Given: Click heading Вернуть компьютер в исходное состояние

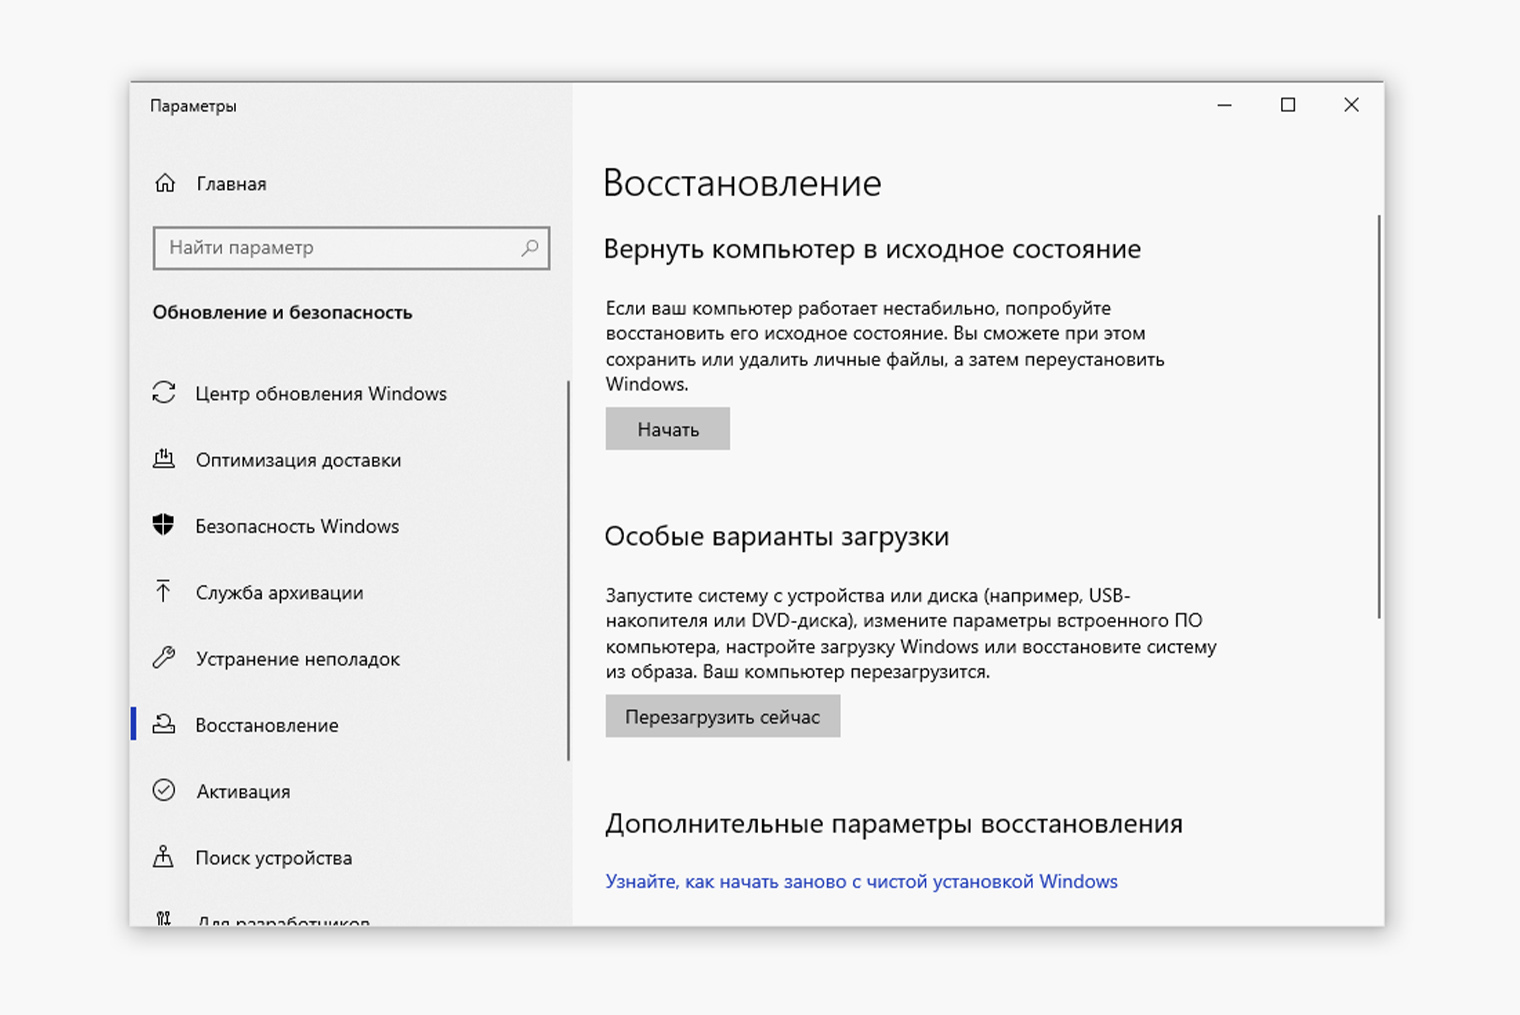Looking at the screenshot, I should [872, 249].
